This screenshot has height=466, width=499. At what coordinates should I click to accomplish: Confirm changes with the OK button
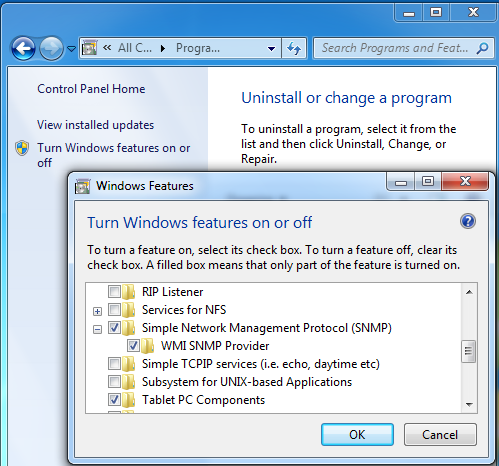357,434
